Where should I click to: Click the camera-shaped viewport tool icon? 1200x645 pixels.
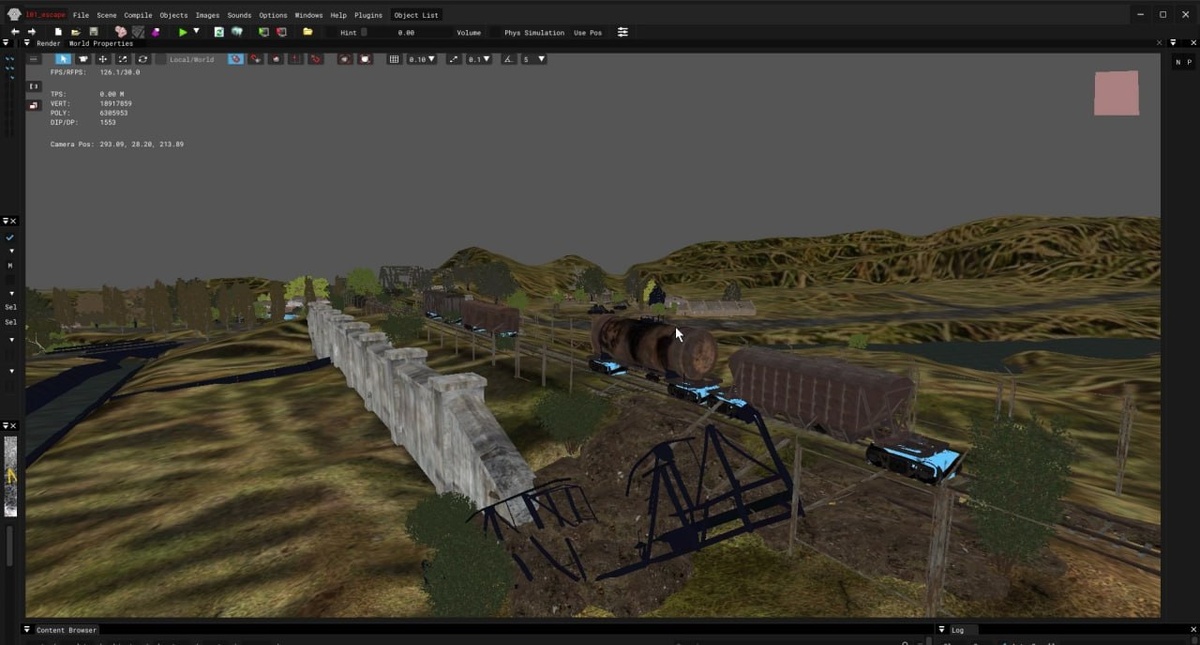pyautogui.click(x=83, y=59)
